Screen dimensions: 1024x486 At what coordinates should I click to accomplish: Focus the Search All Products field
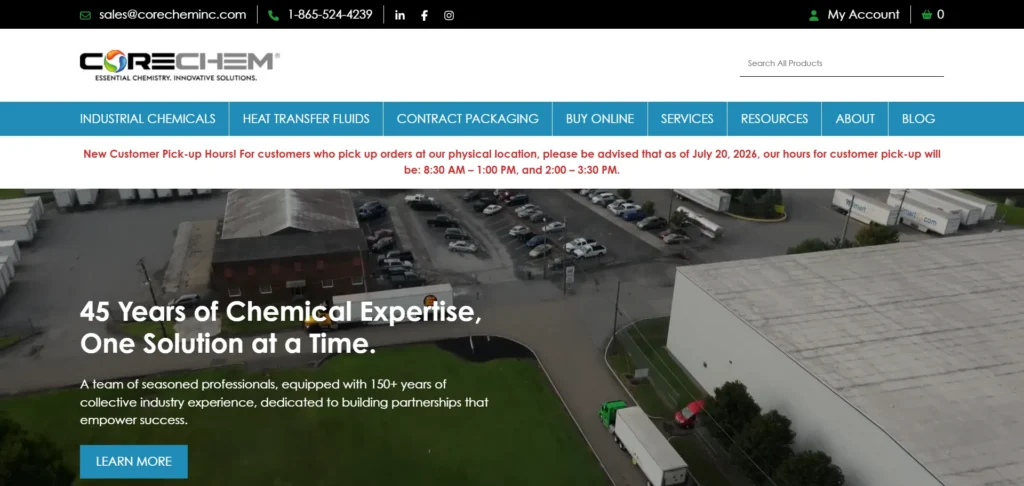[841, 64]
